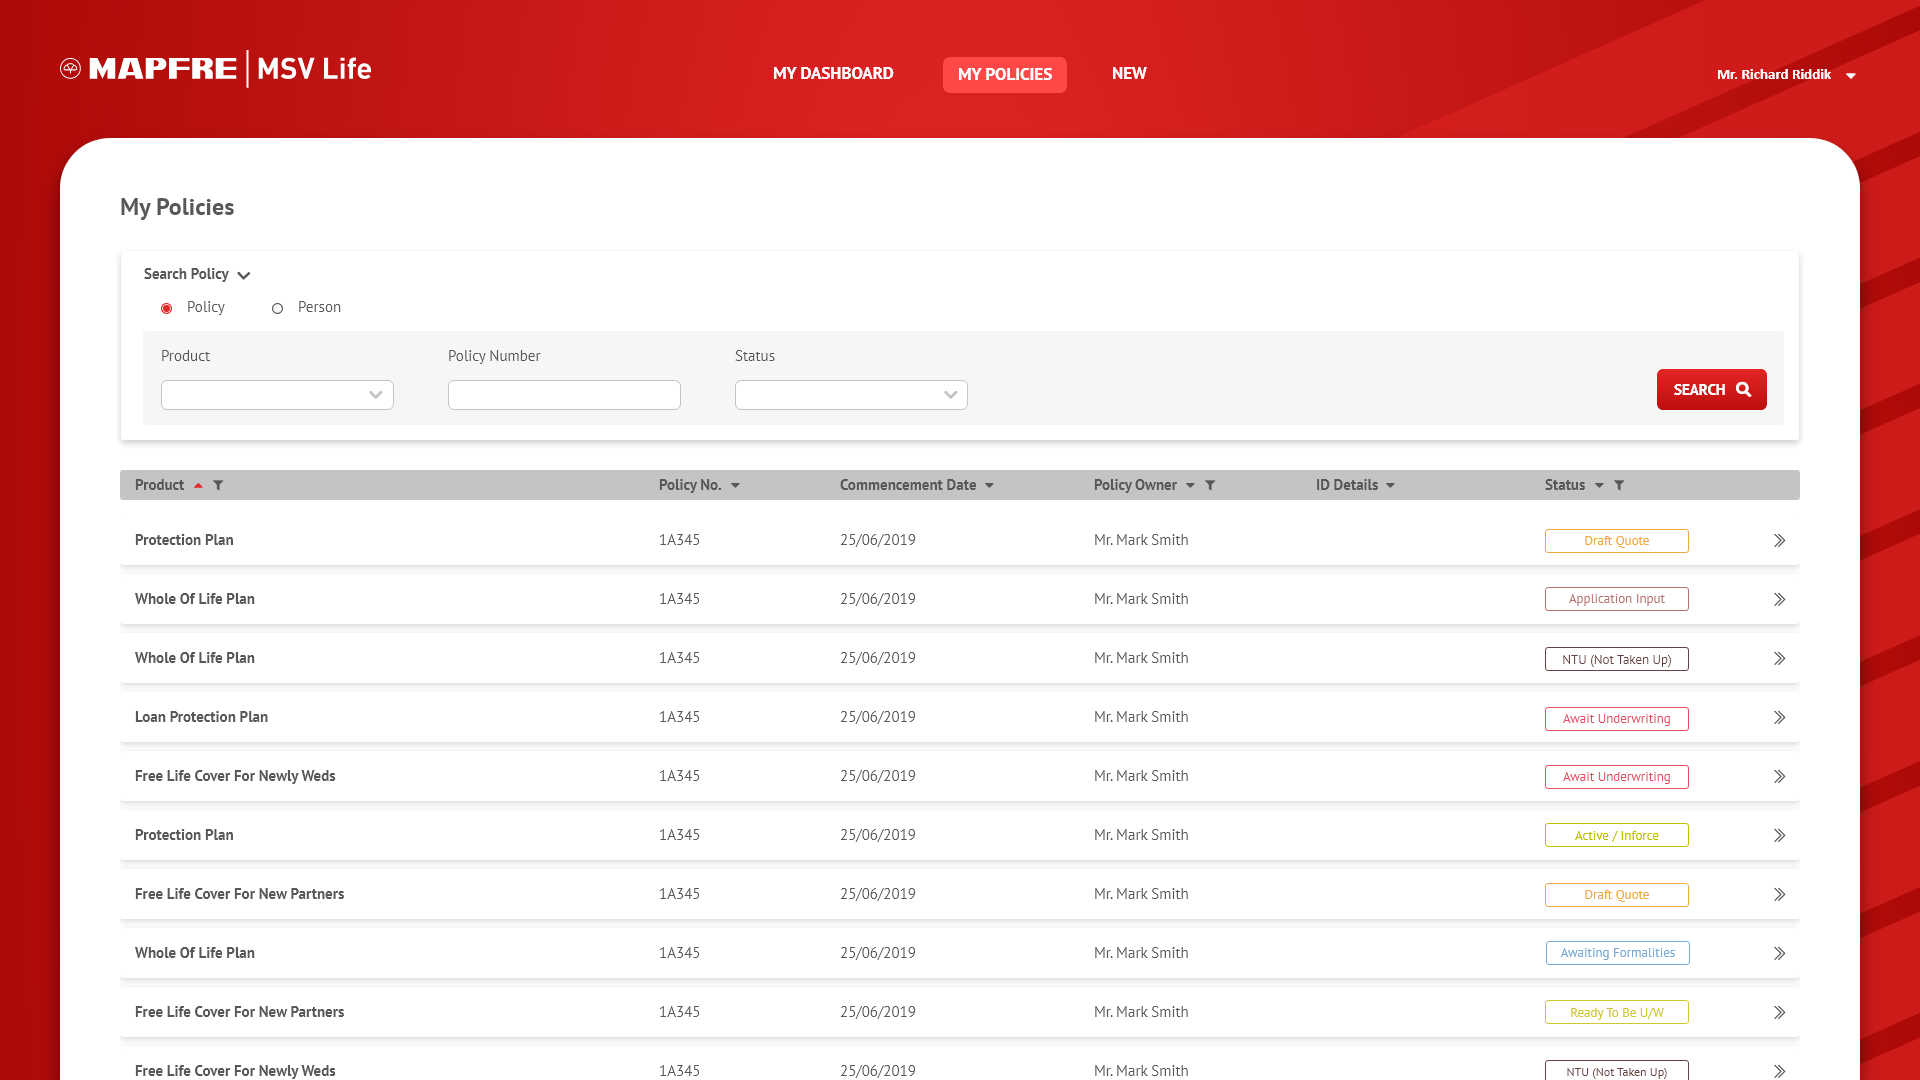
Task: Click the Awaiting Formalities status badge
Action: (1618, 953)
